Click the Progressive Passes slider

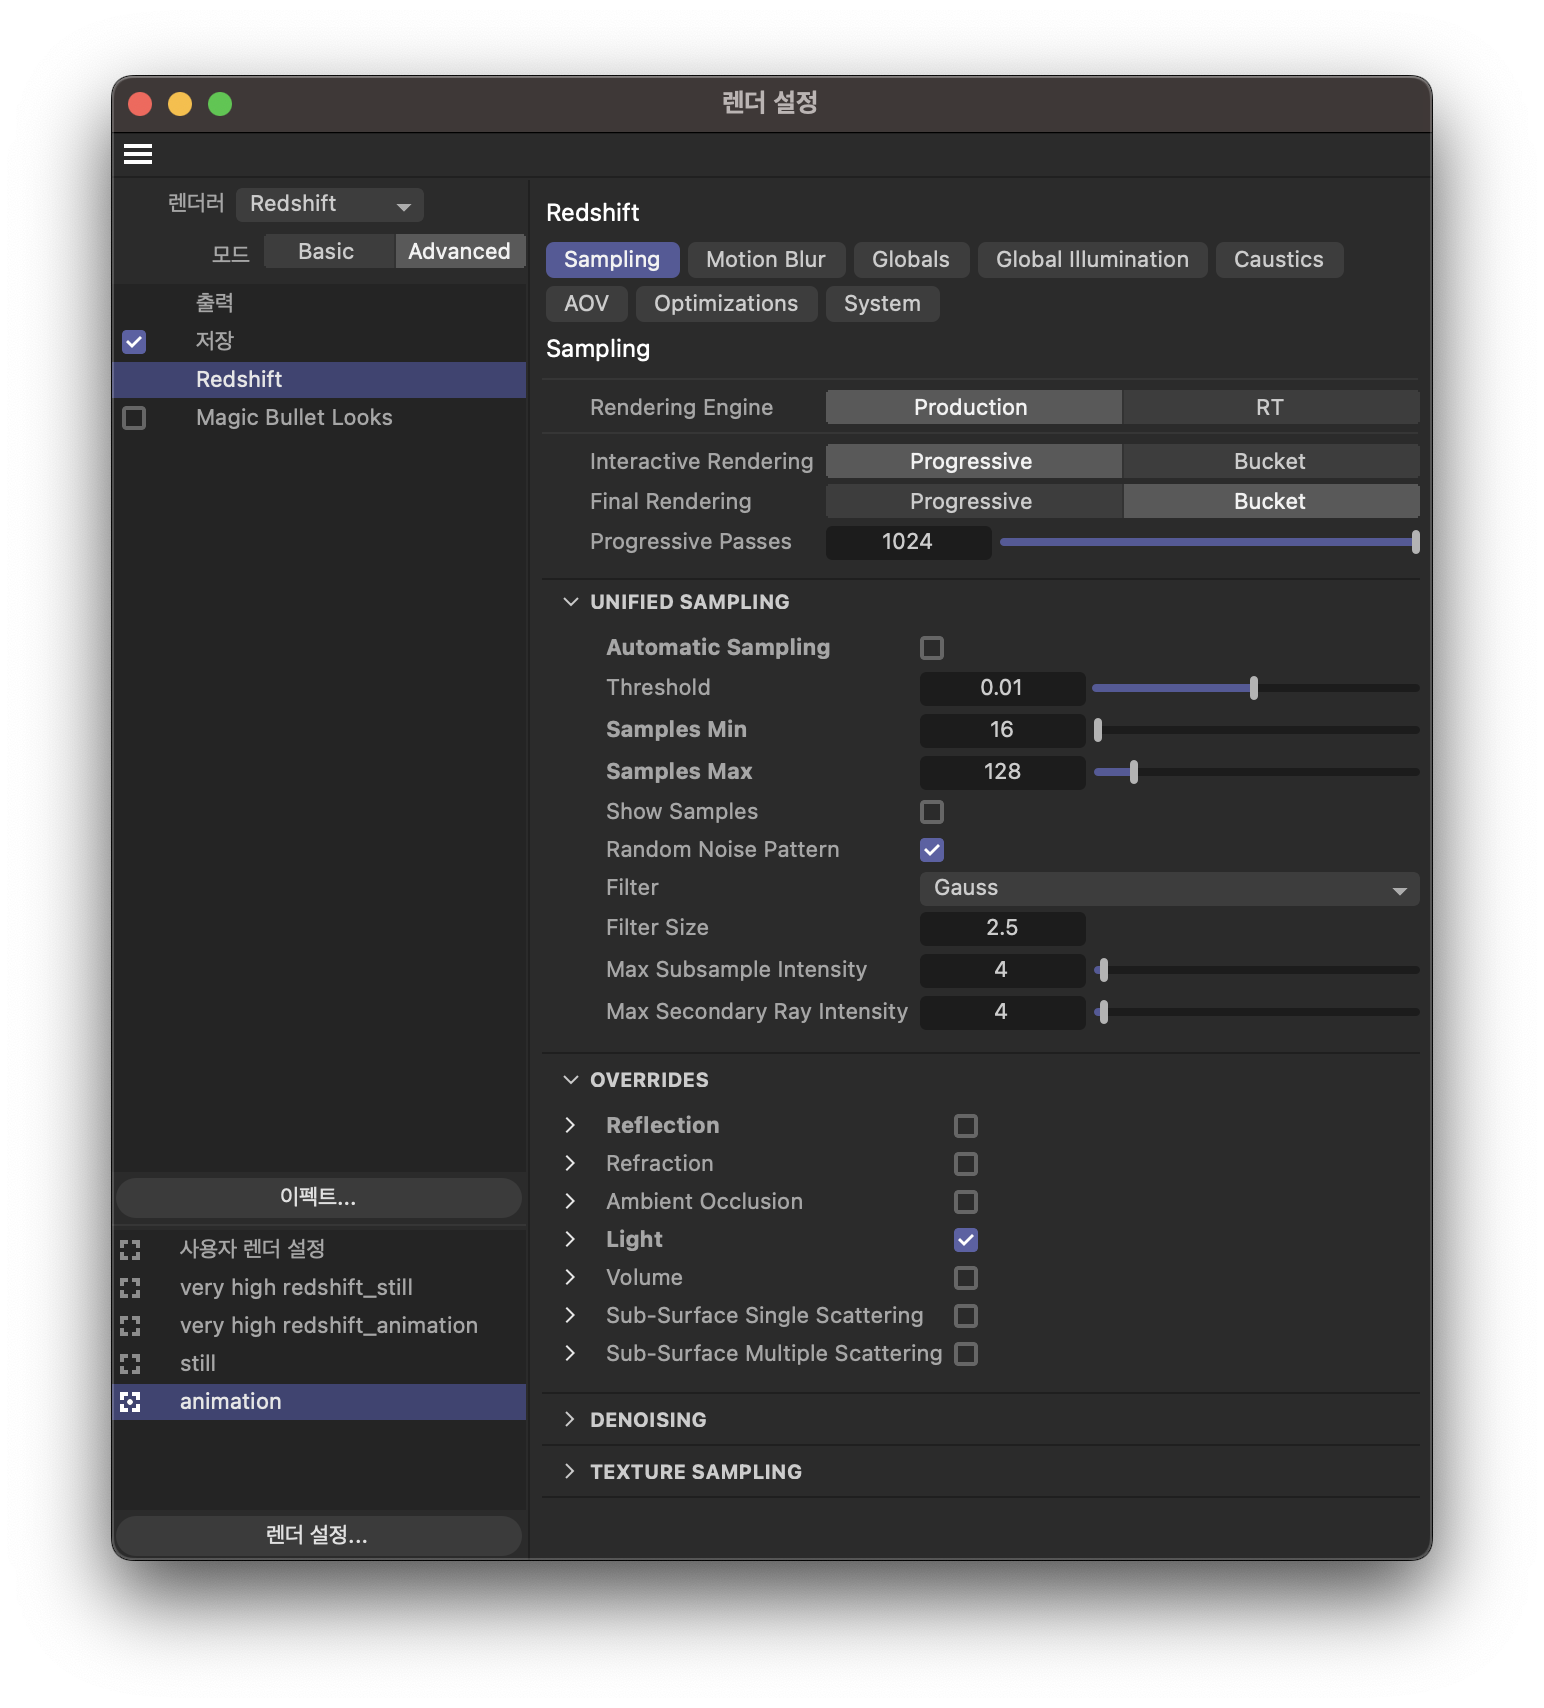(1209, 542)
